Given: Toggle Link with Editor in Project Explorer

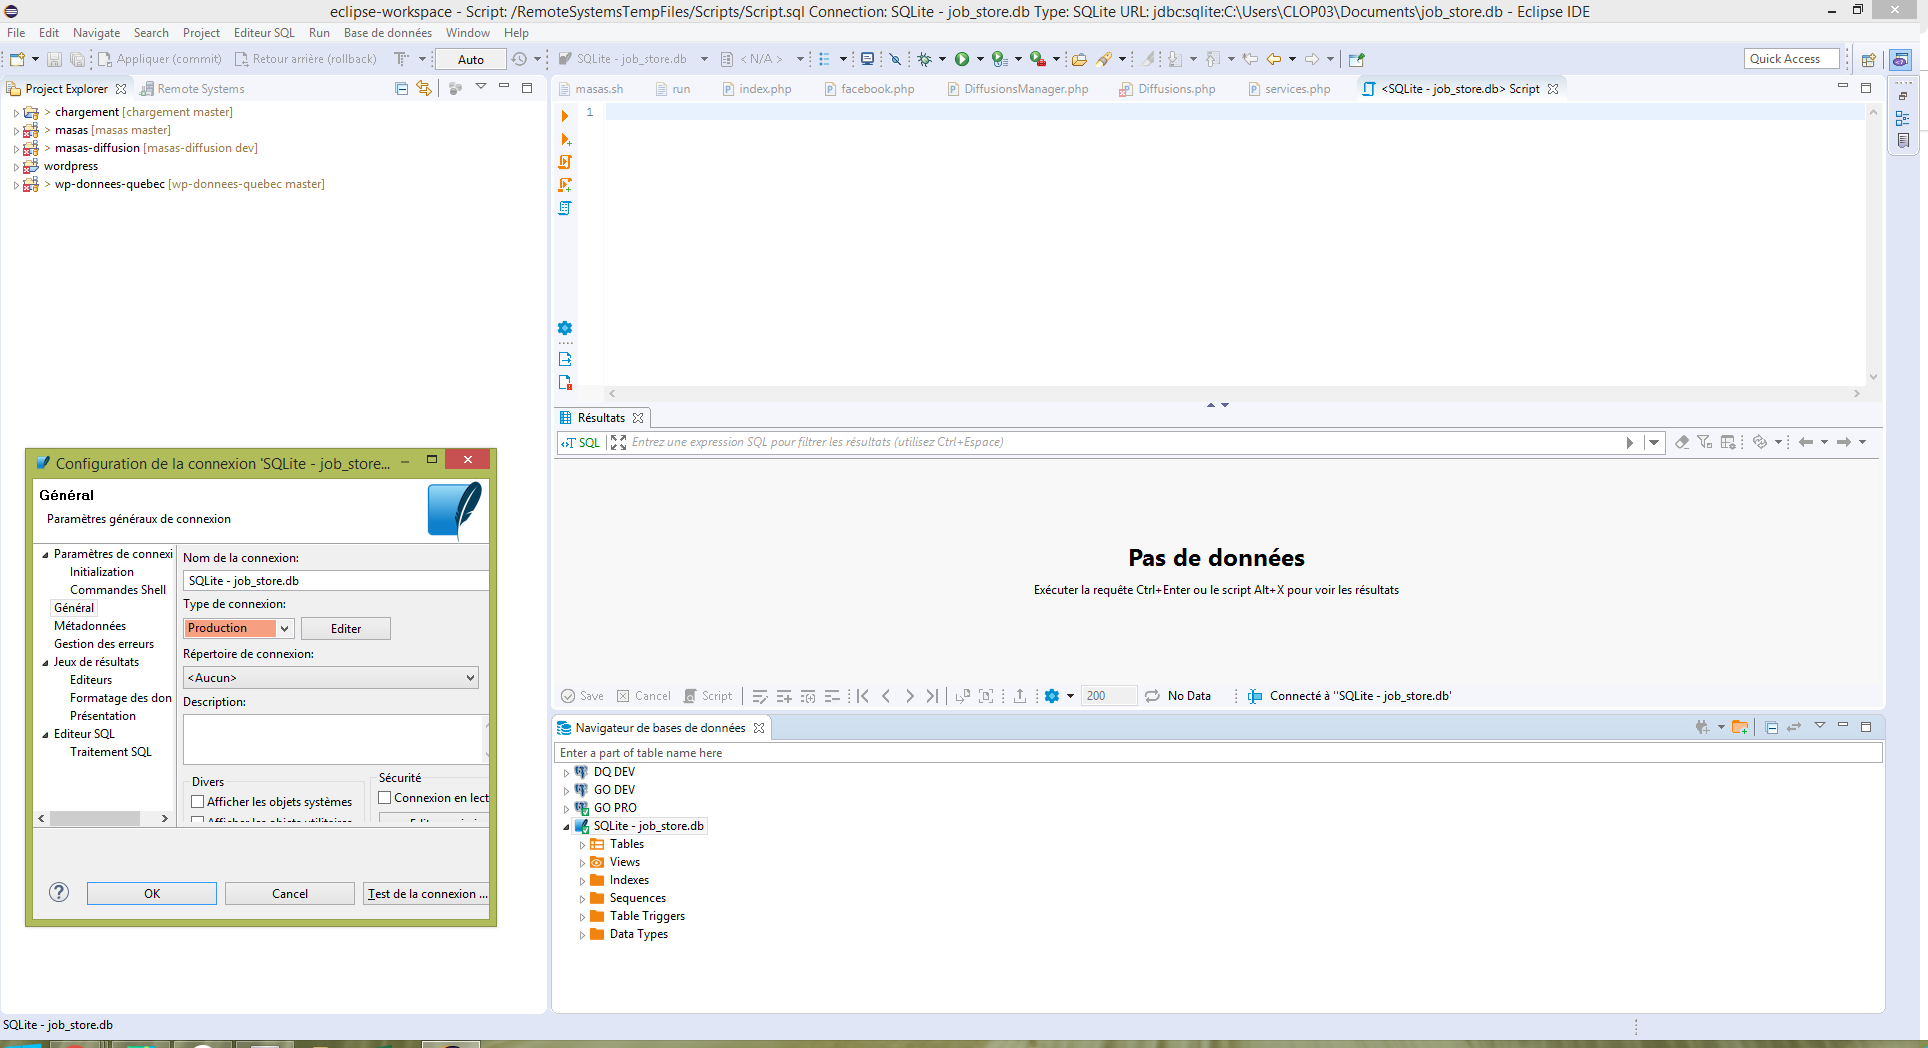Looking at the screenshot, I should tap(424, 88).
